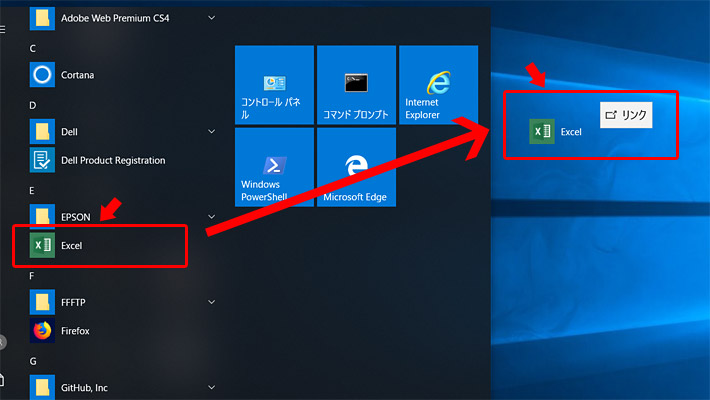Click the FFFTP label

pos(73,302)
